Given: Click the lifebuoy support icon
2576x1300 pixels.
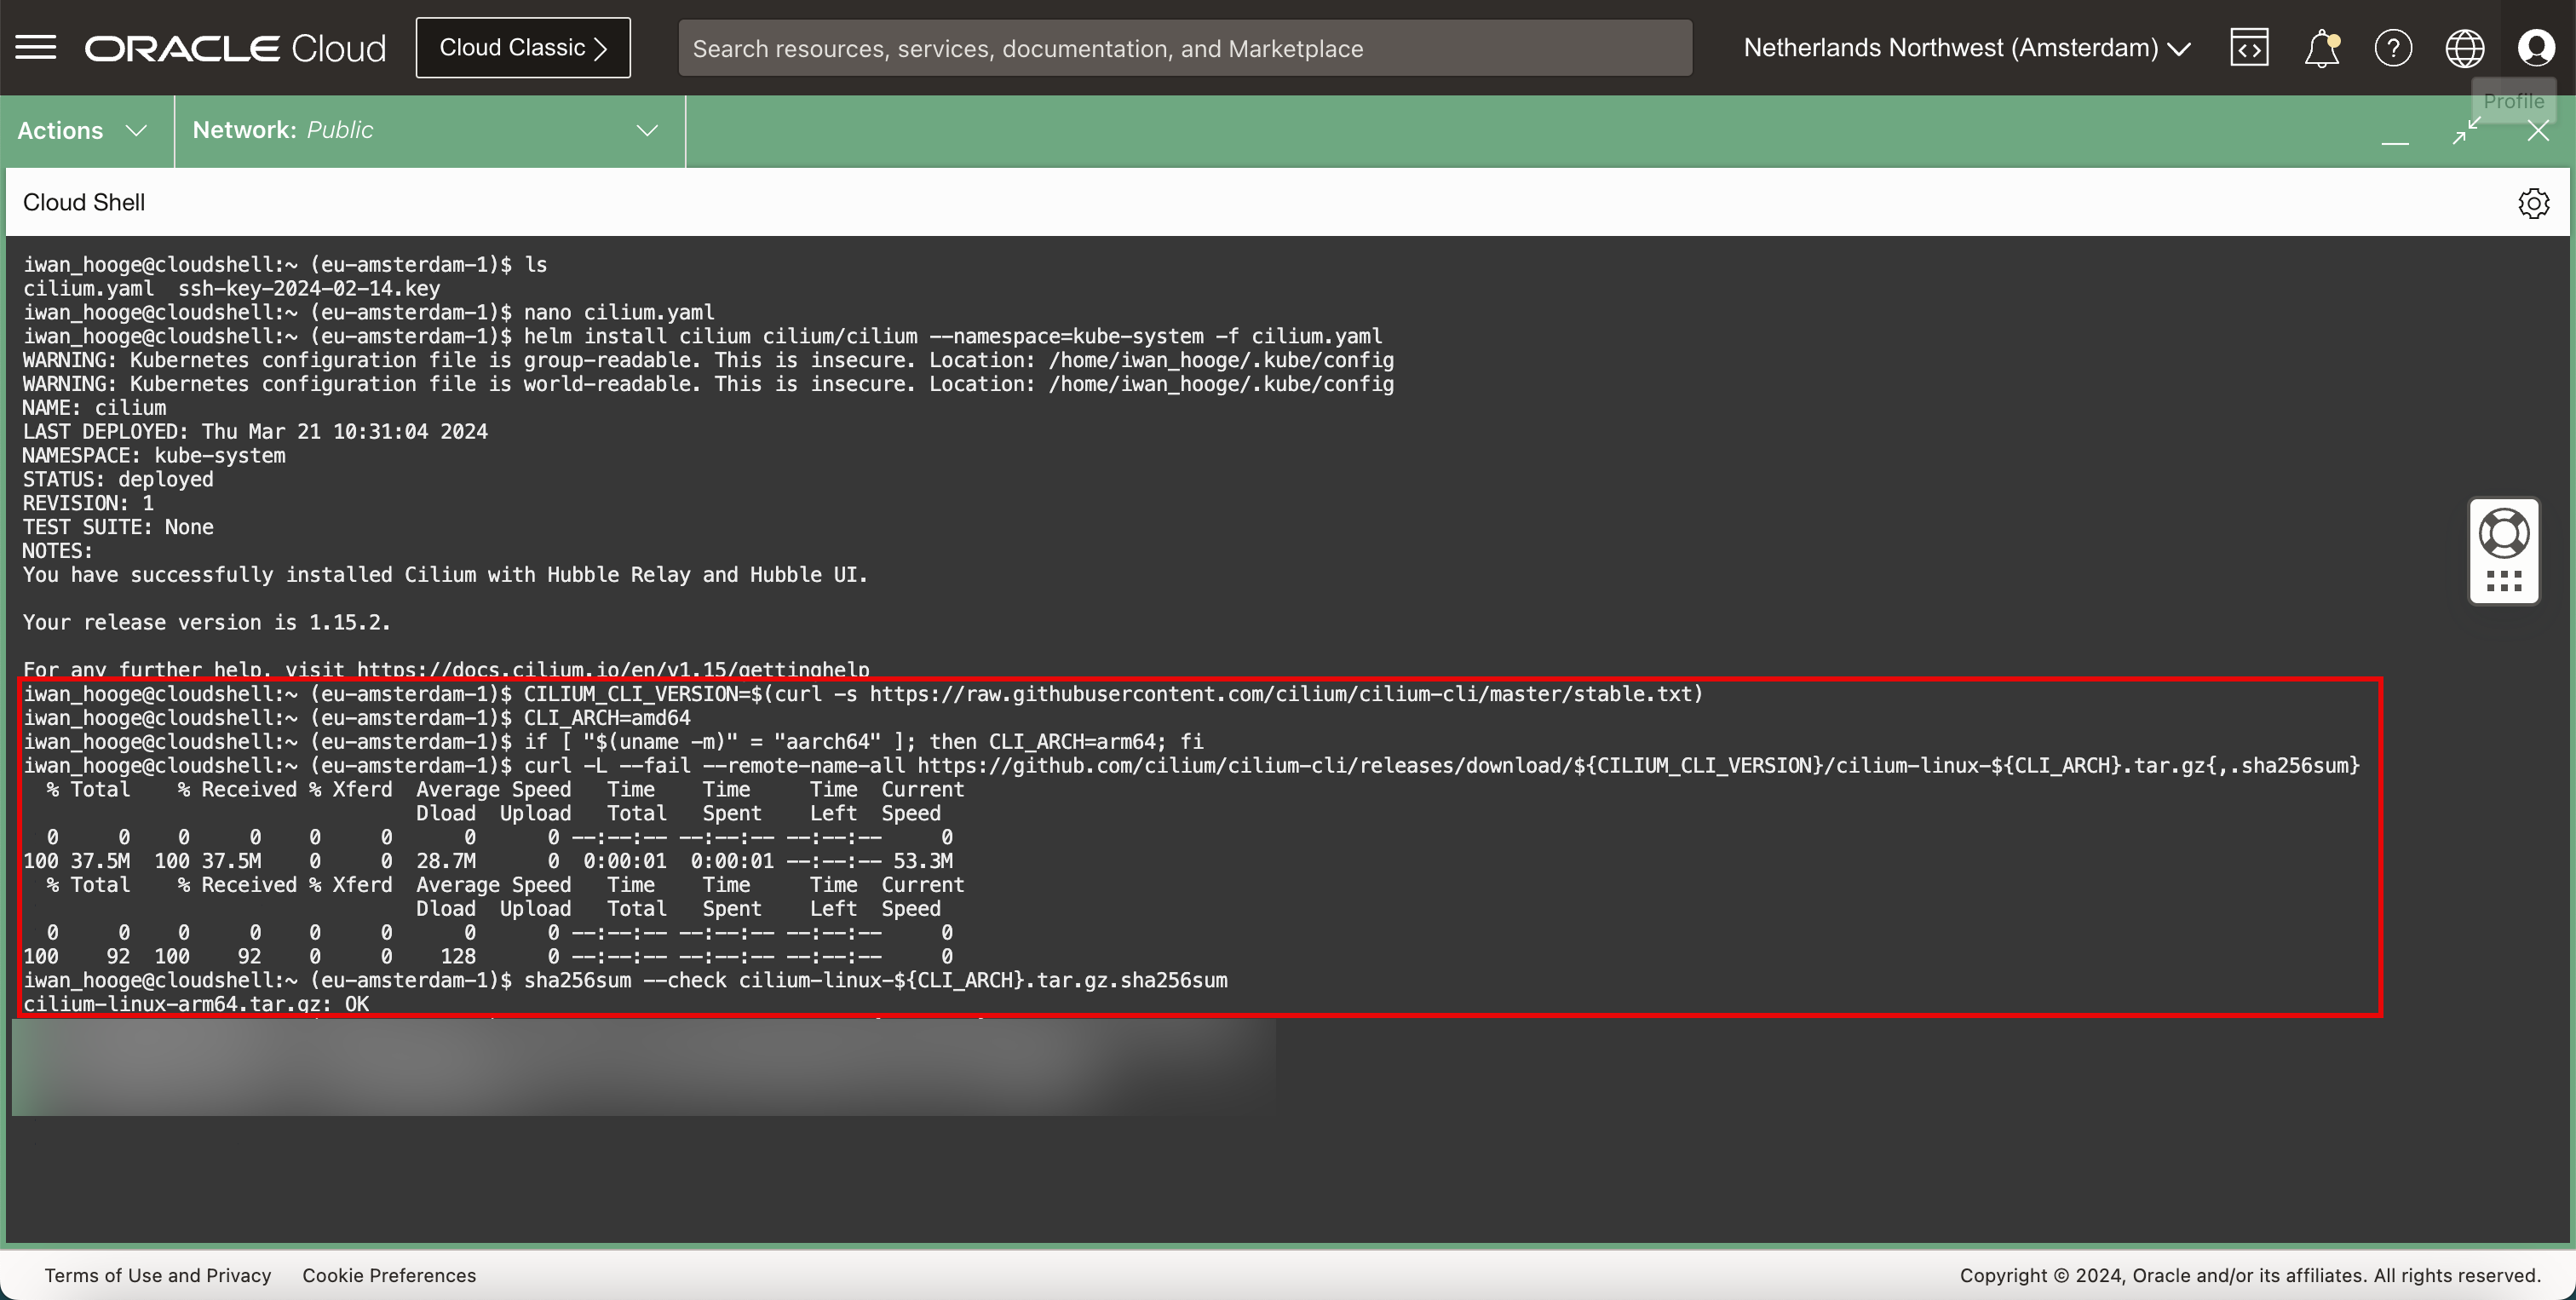Looking at the screenshot, I should (x=2504, y=533).
